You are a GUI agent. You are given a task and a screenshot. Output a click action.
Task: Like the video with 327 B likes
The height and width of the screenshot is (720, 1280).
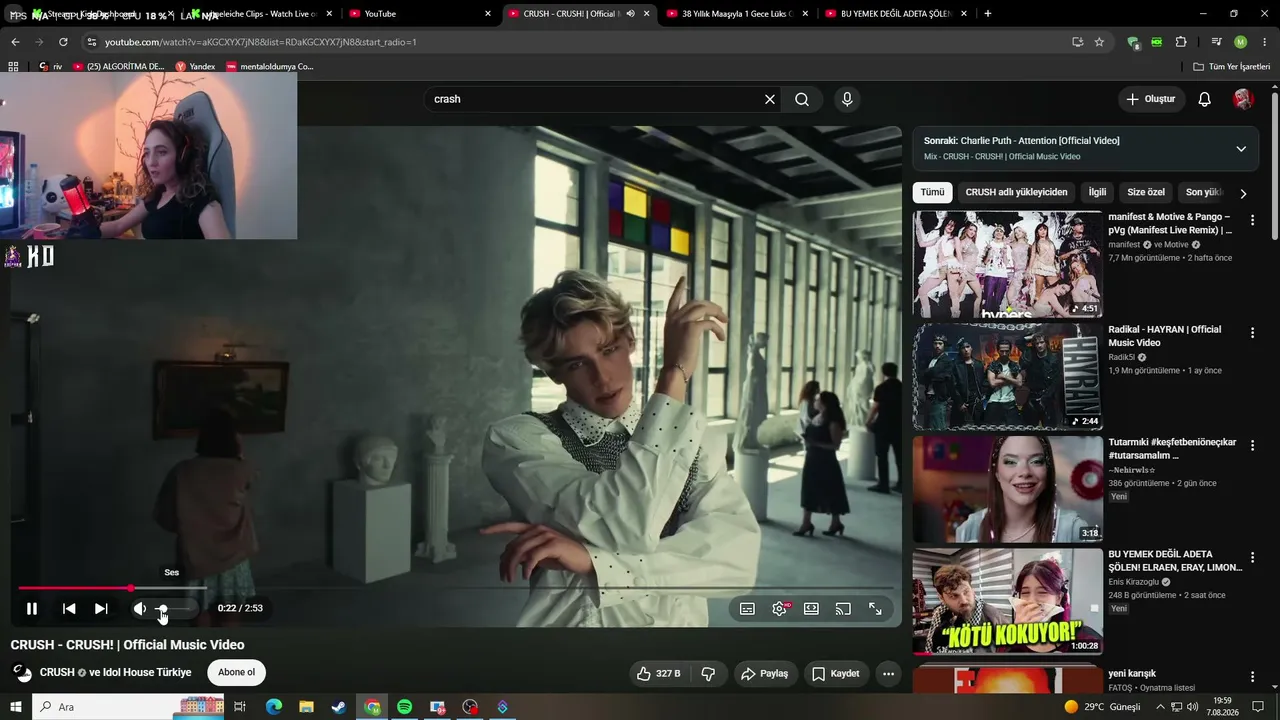click(658, 674)
